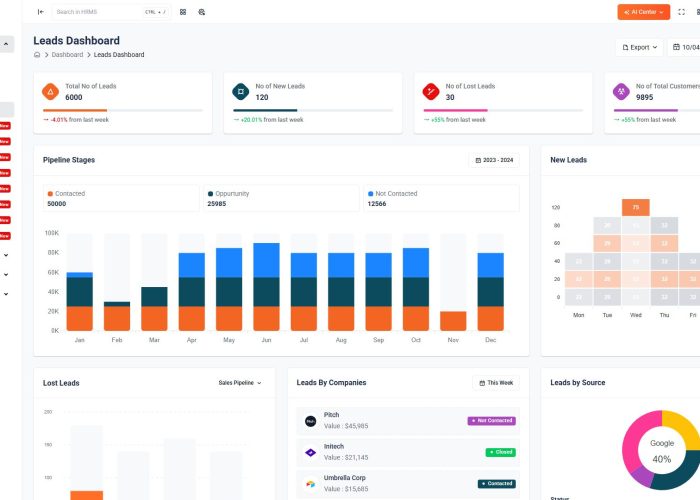Collapse the sidebar section with up chevron
The width and height of the screenshot is (700, 500).
pos(6,44)
